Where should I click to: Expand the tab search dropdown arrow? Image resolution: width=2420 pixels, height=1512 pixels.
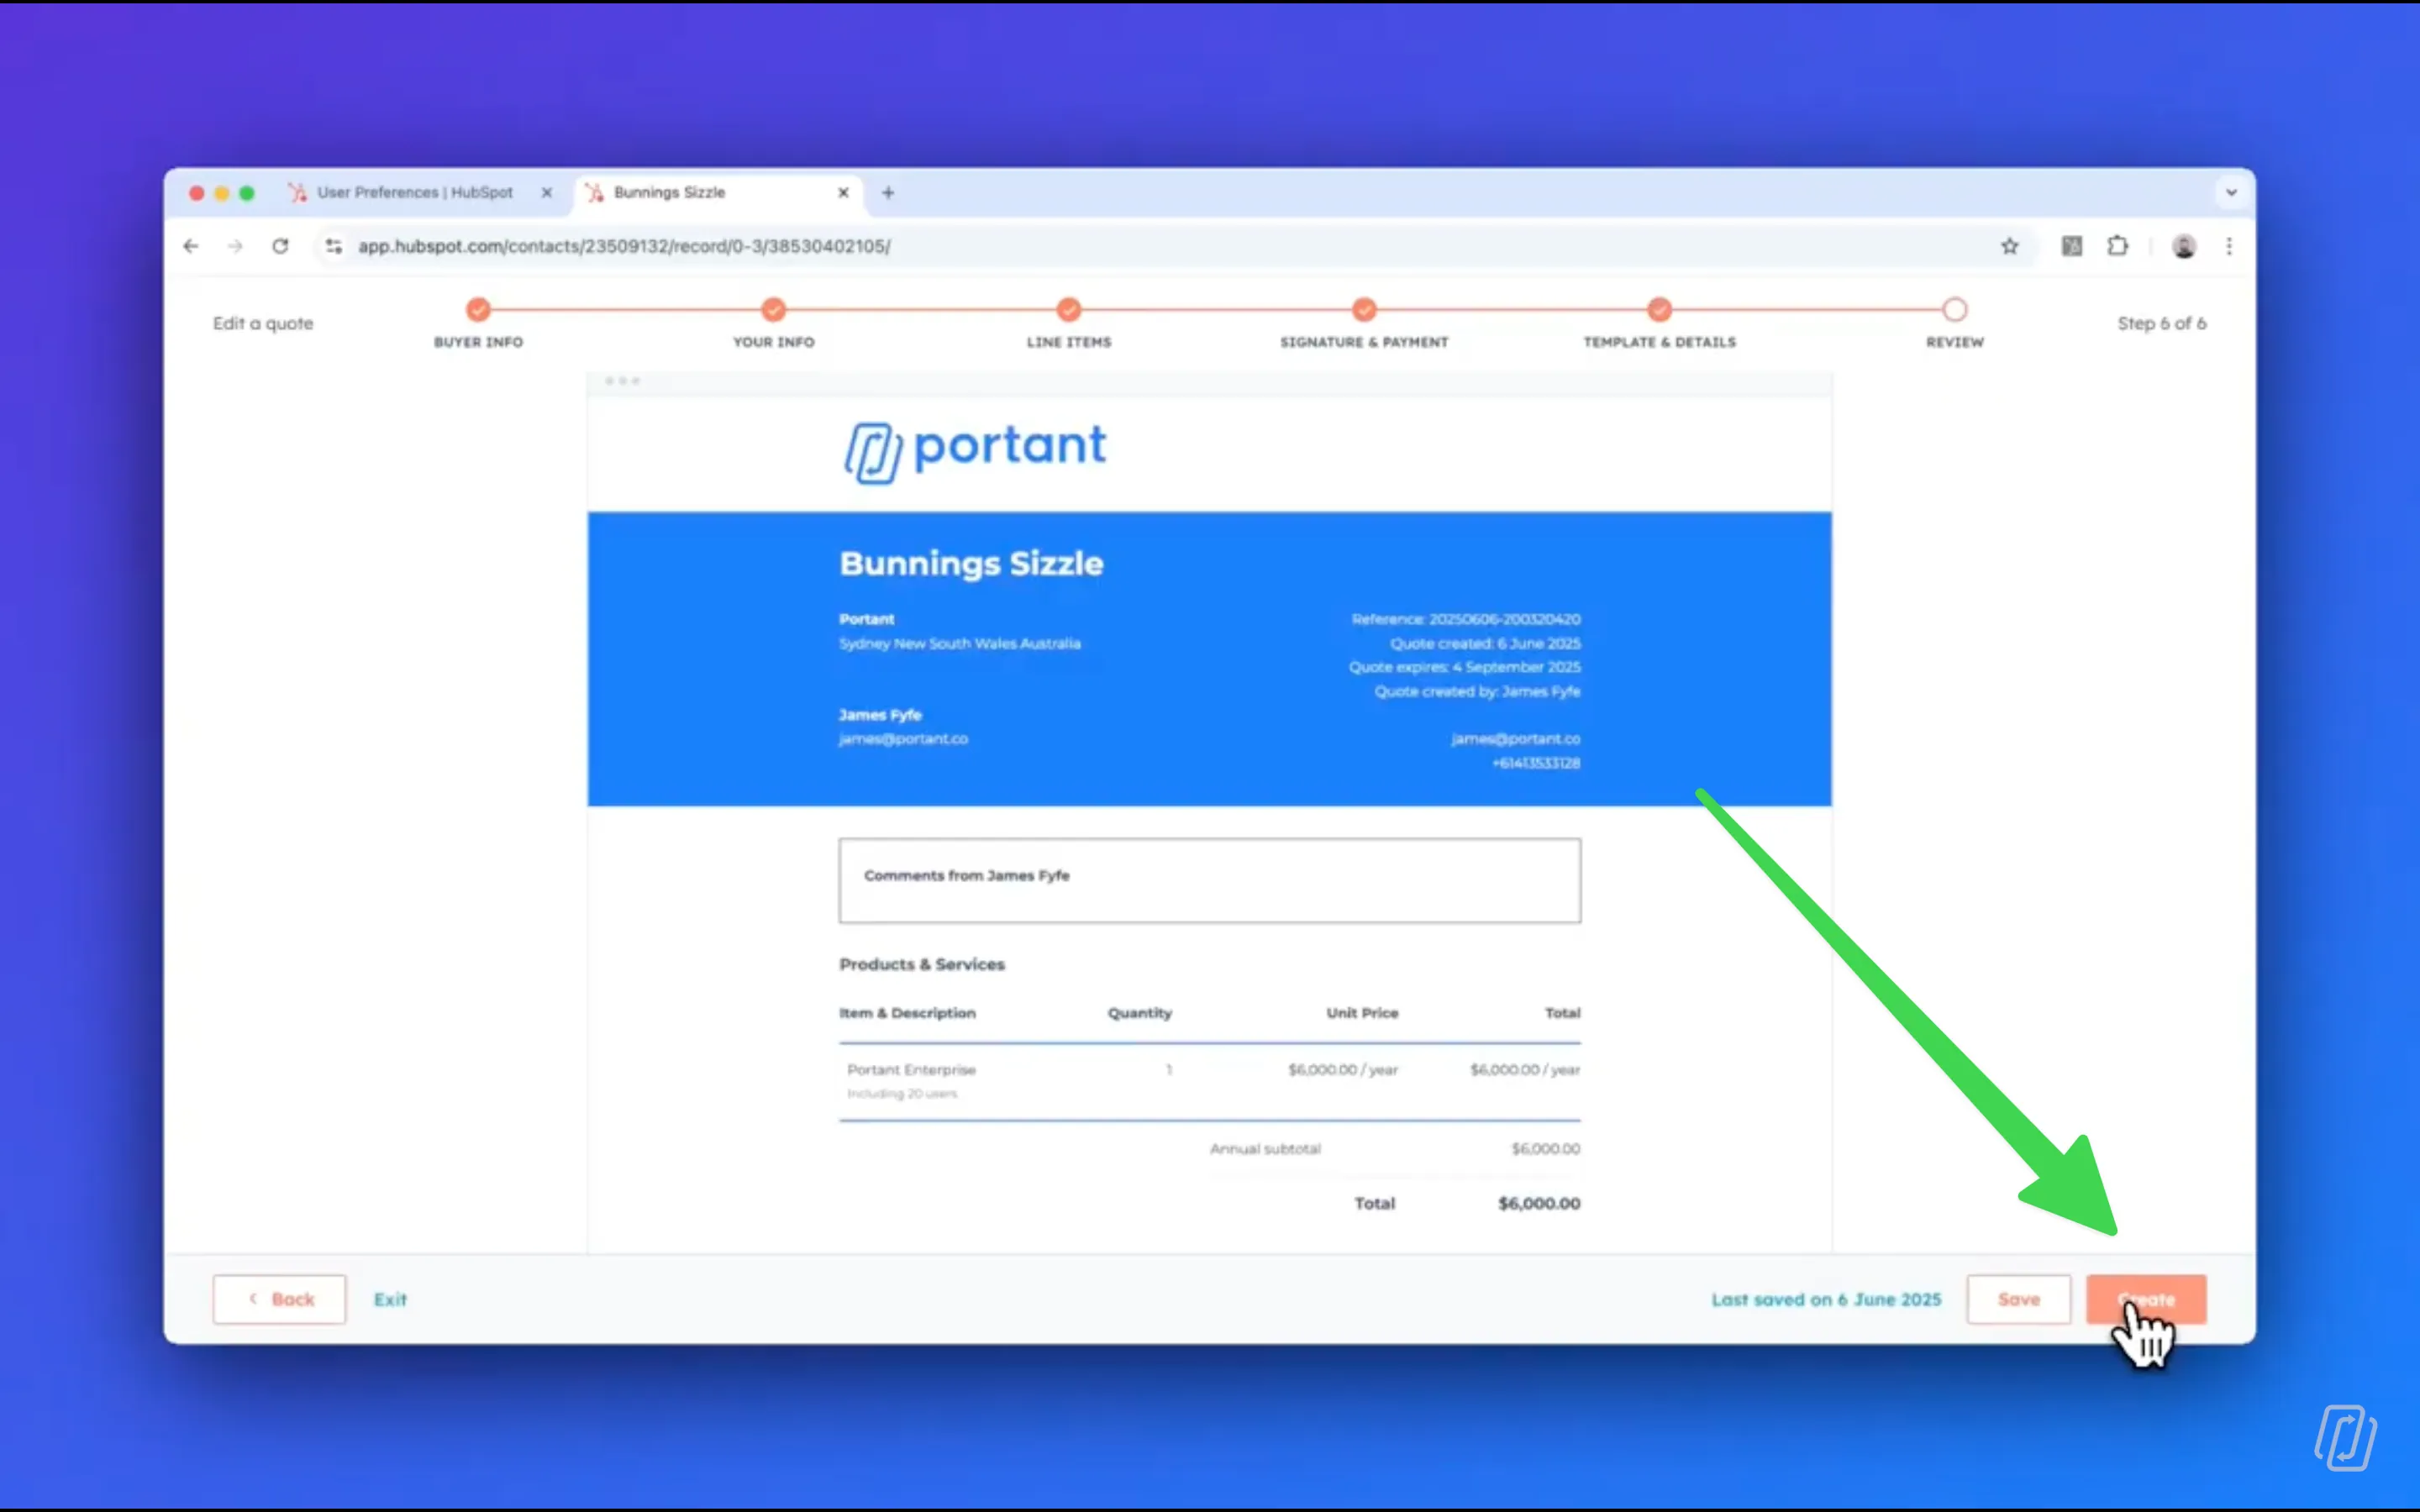pos(2231,192)
